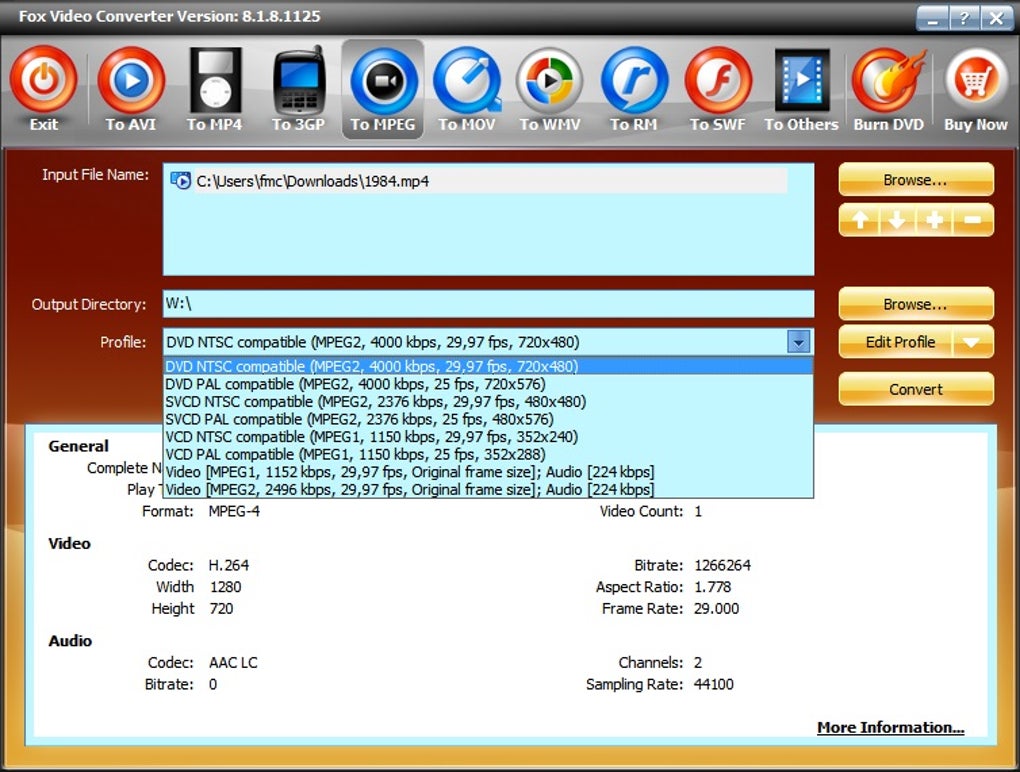Screen dimensions: 1020x772
Task: Launch the Burn DVD tool
Action: click(x=888, y=81)
